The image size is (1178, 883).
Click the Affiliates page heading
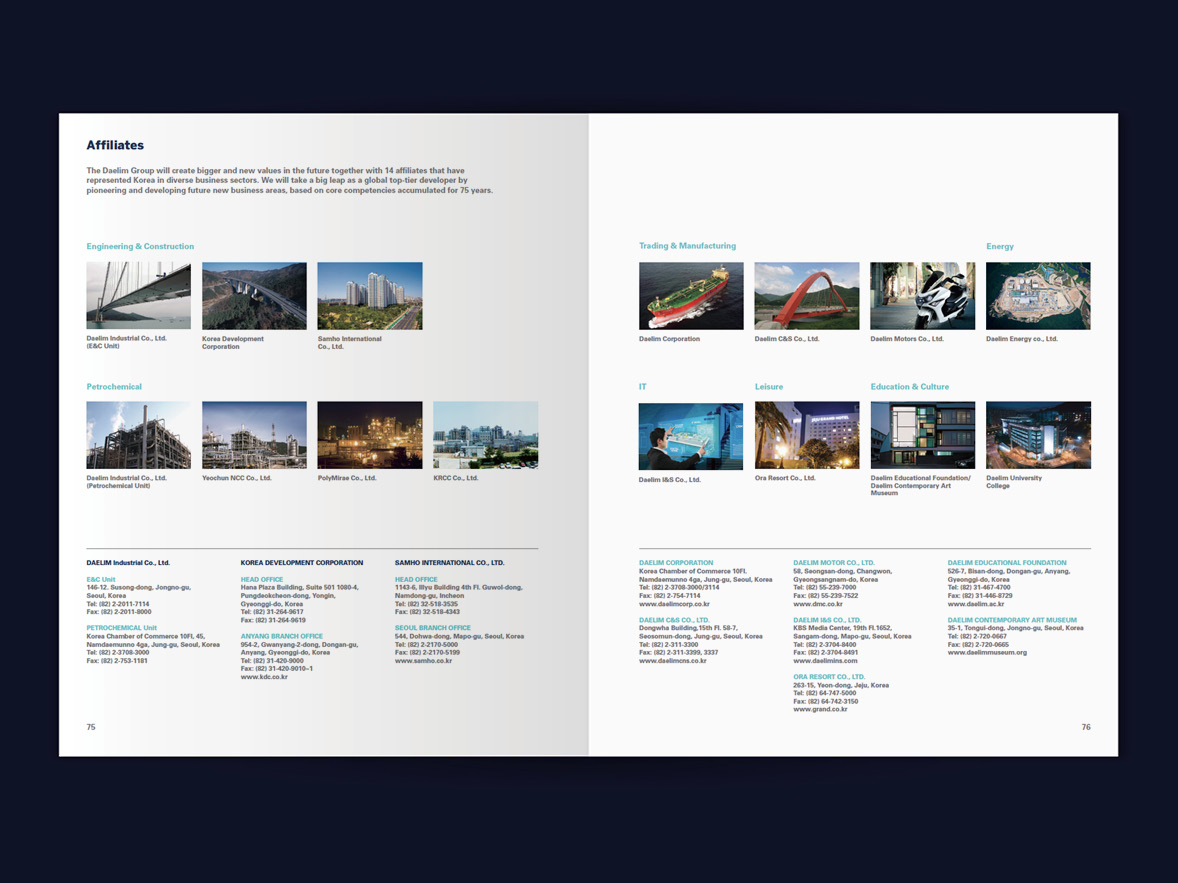pyautogui.click(x=115, y=145)
